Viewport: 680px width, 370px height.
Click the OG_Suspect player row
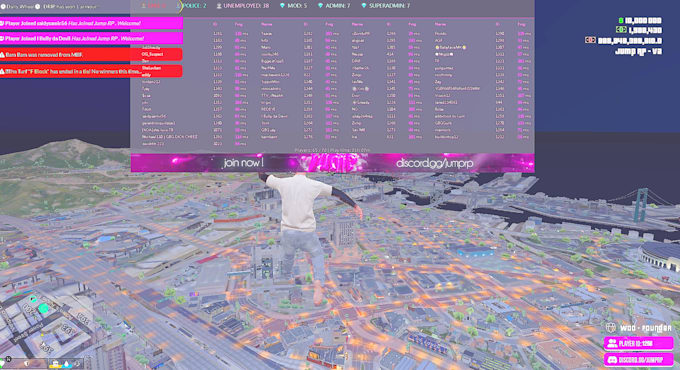pos(153,54)
